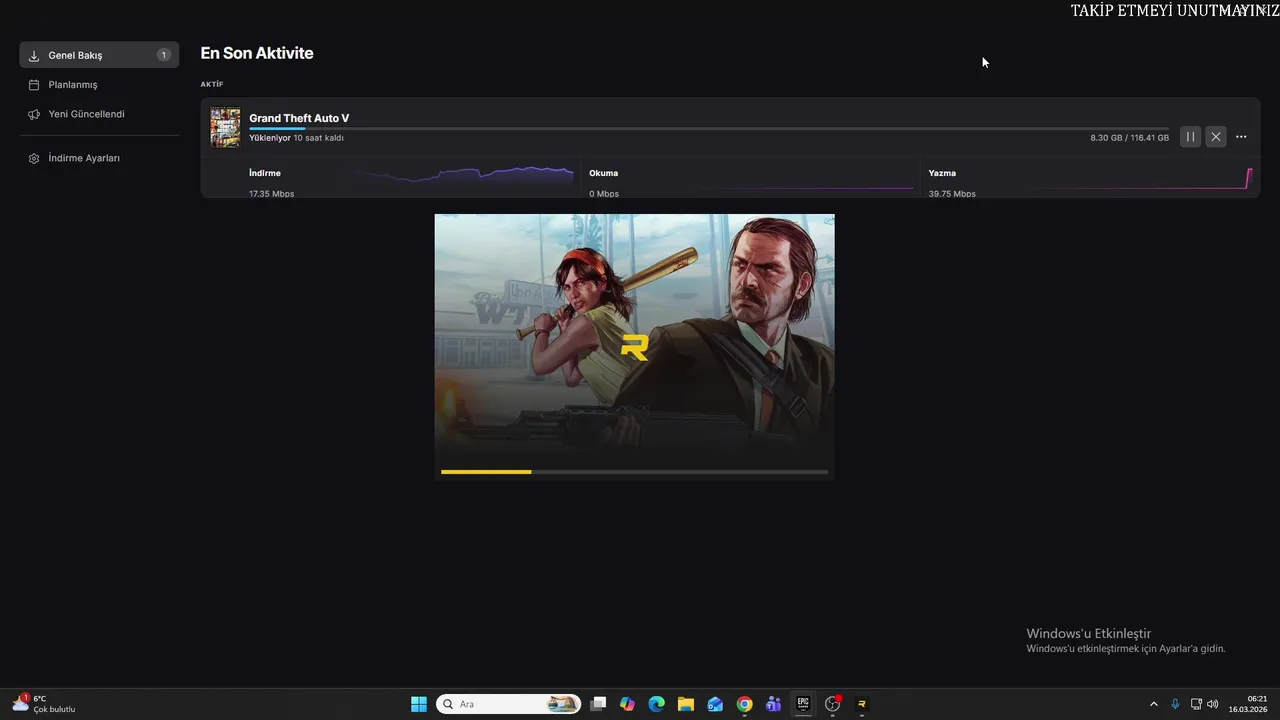Click the 8.30 GB / 116.41 GB size text
Viewport: 1280px width, 720px height.
click(1129, 138)
